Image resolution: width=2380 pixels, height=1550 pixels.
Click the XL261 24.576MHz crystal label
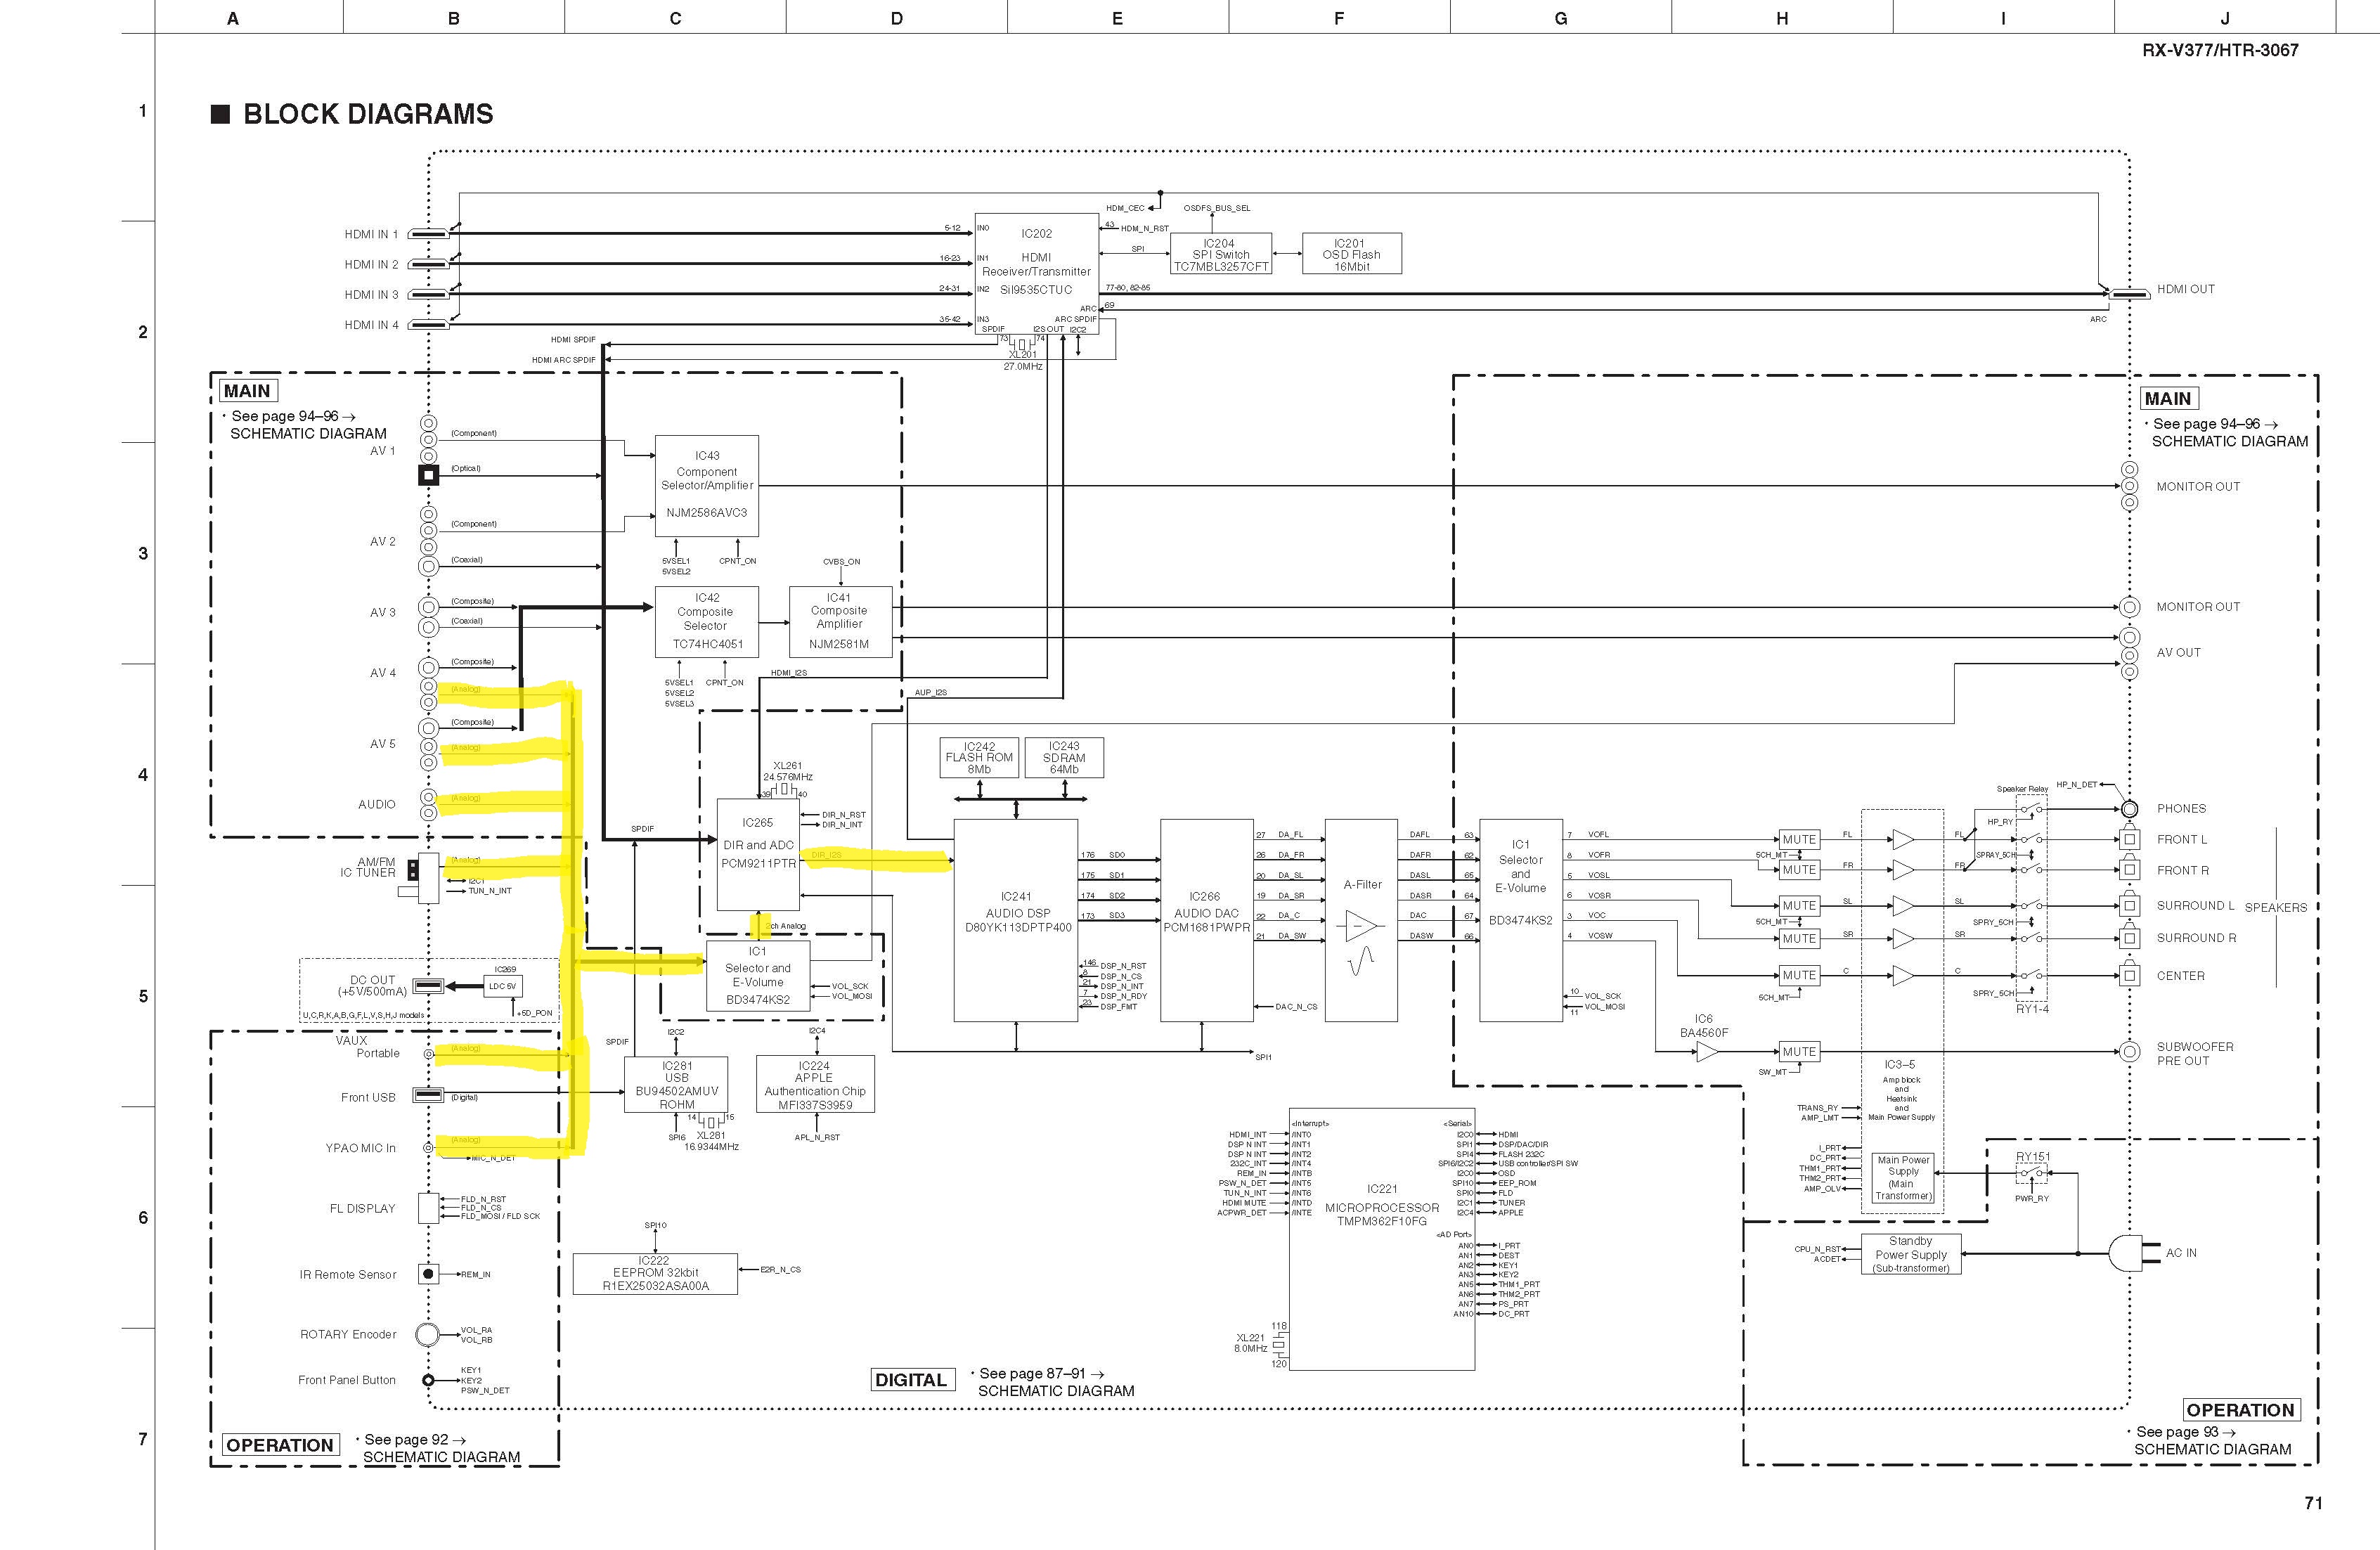coord(788,771)
